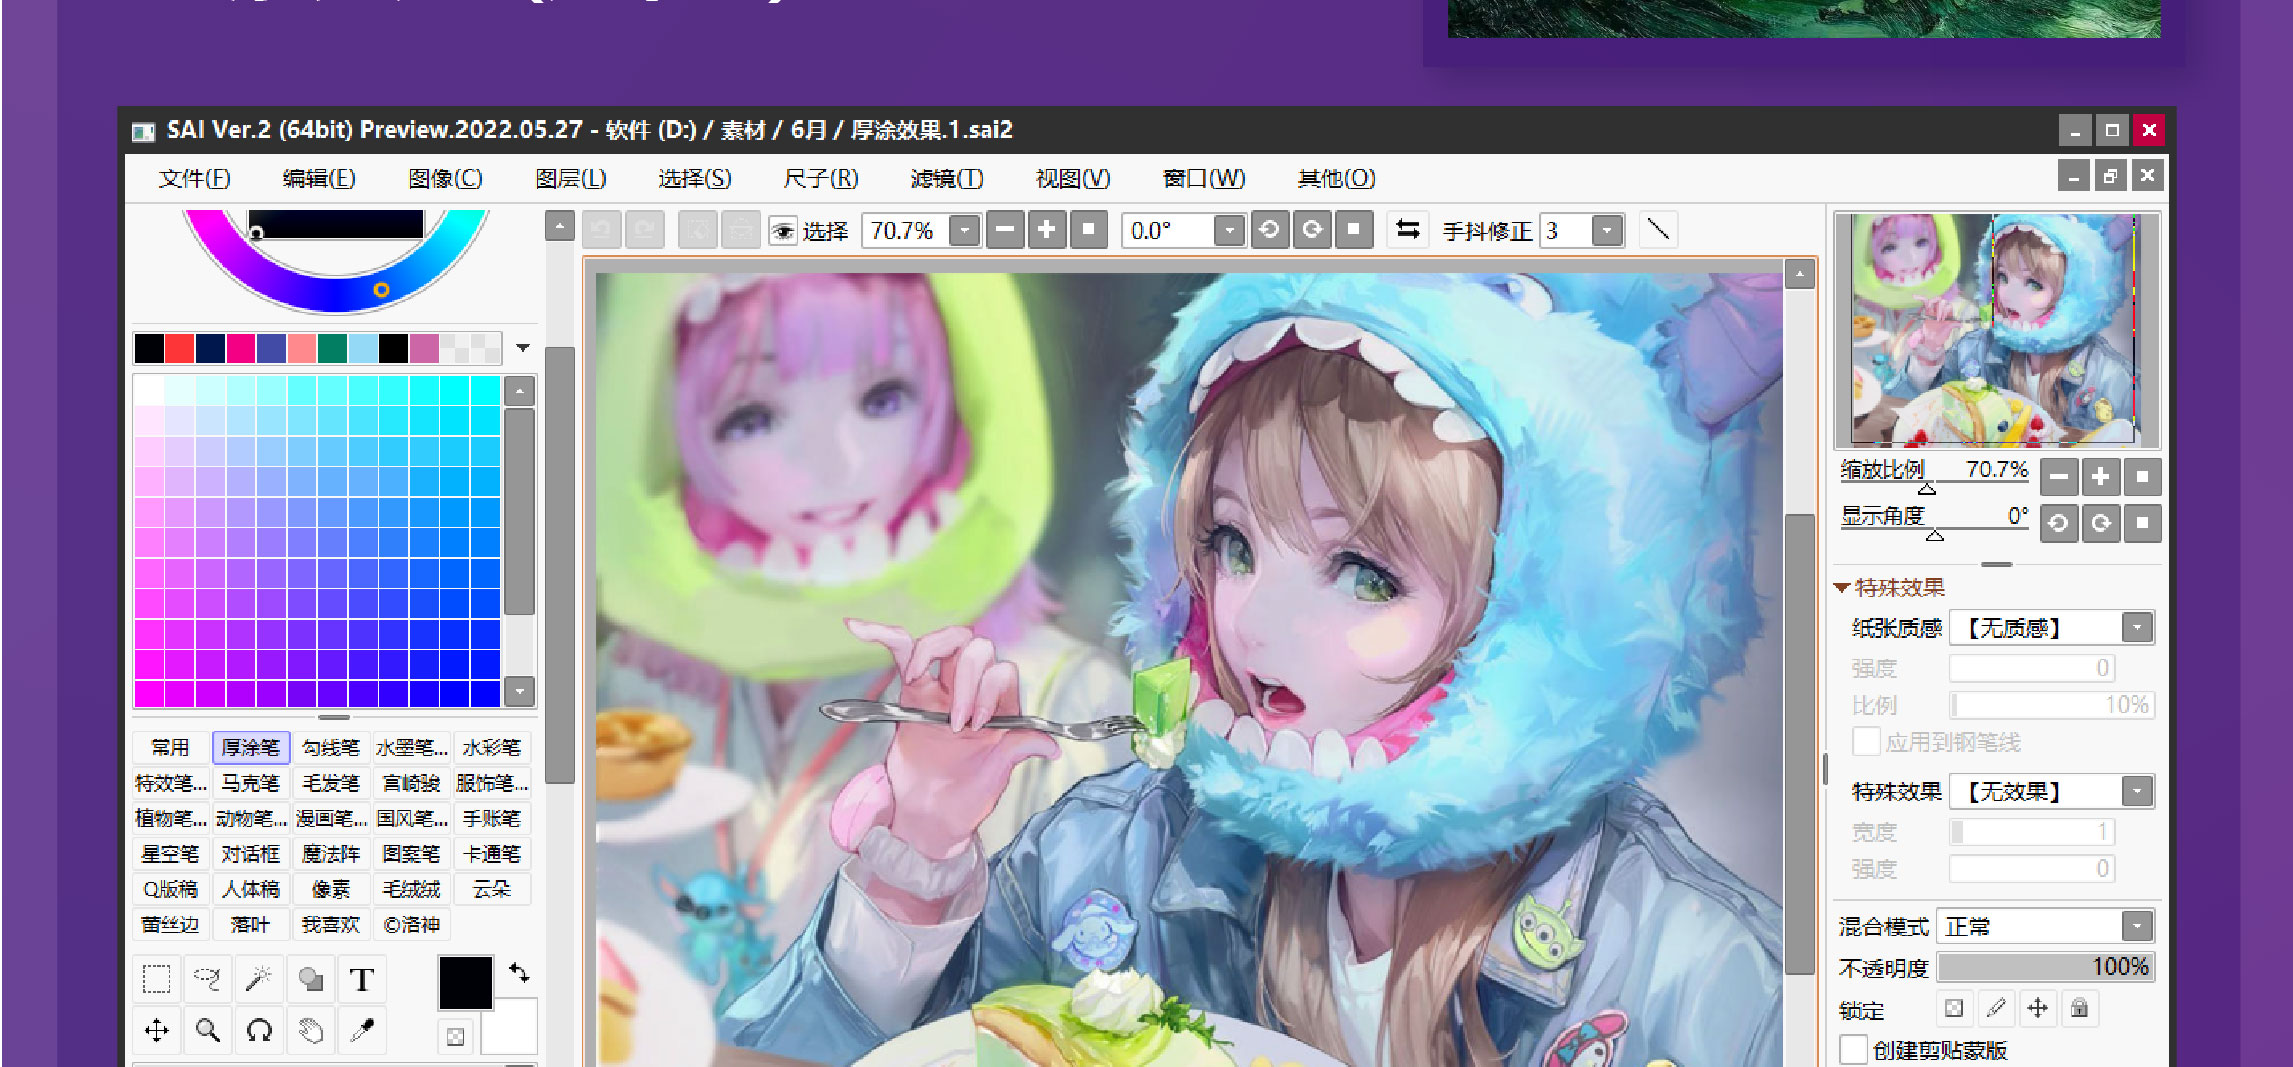Select the shape tool
This screenshot has height=1067, width=2293.
point(311,979)
